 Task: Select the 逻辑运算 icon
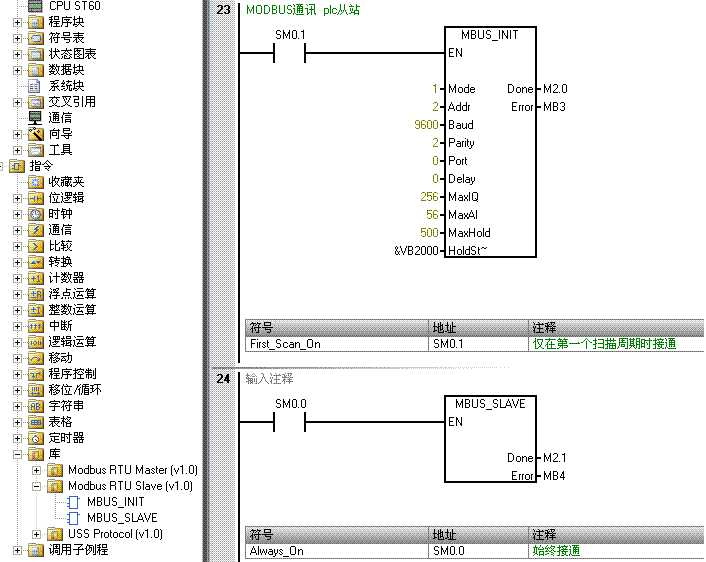pyautogui.click(x=36, y=342)
